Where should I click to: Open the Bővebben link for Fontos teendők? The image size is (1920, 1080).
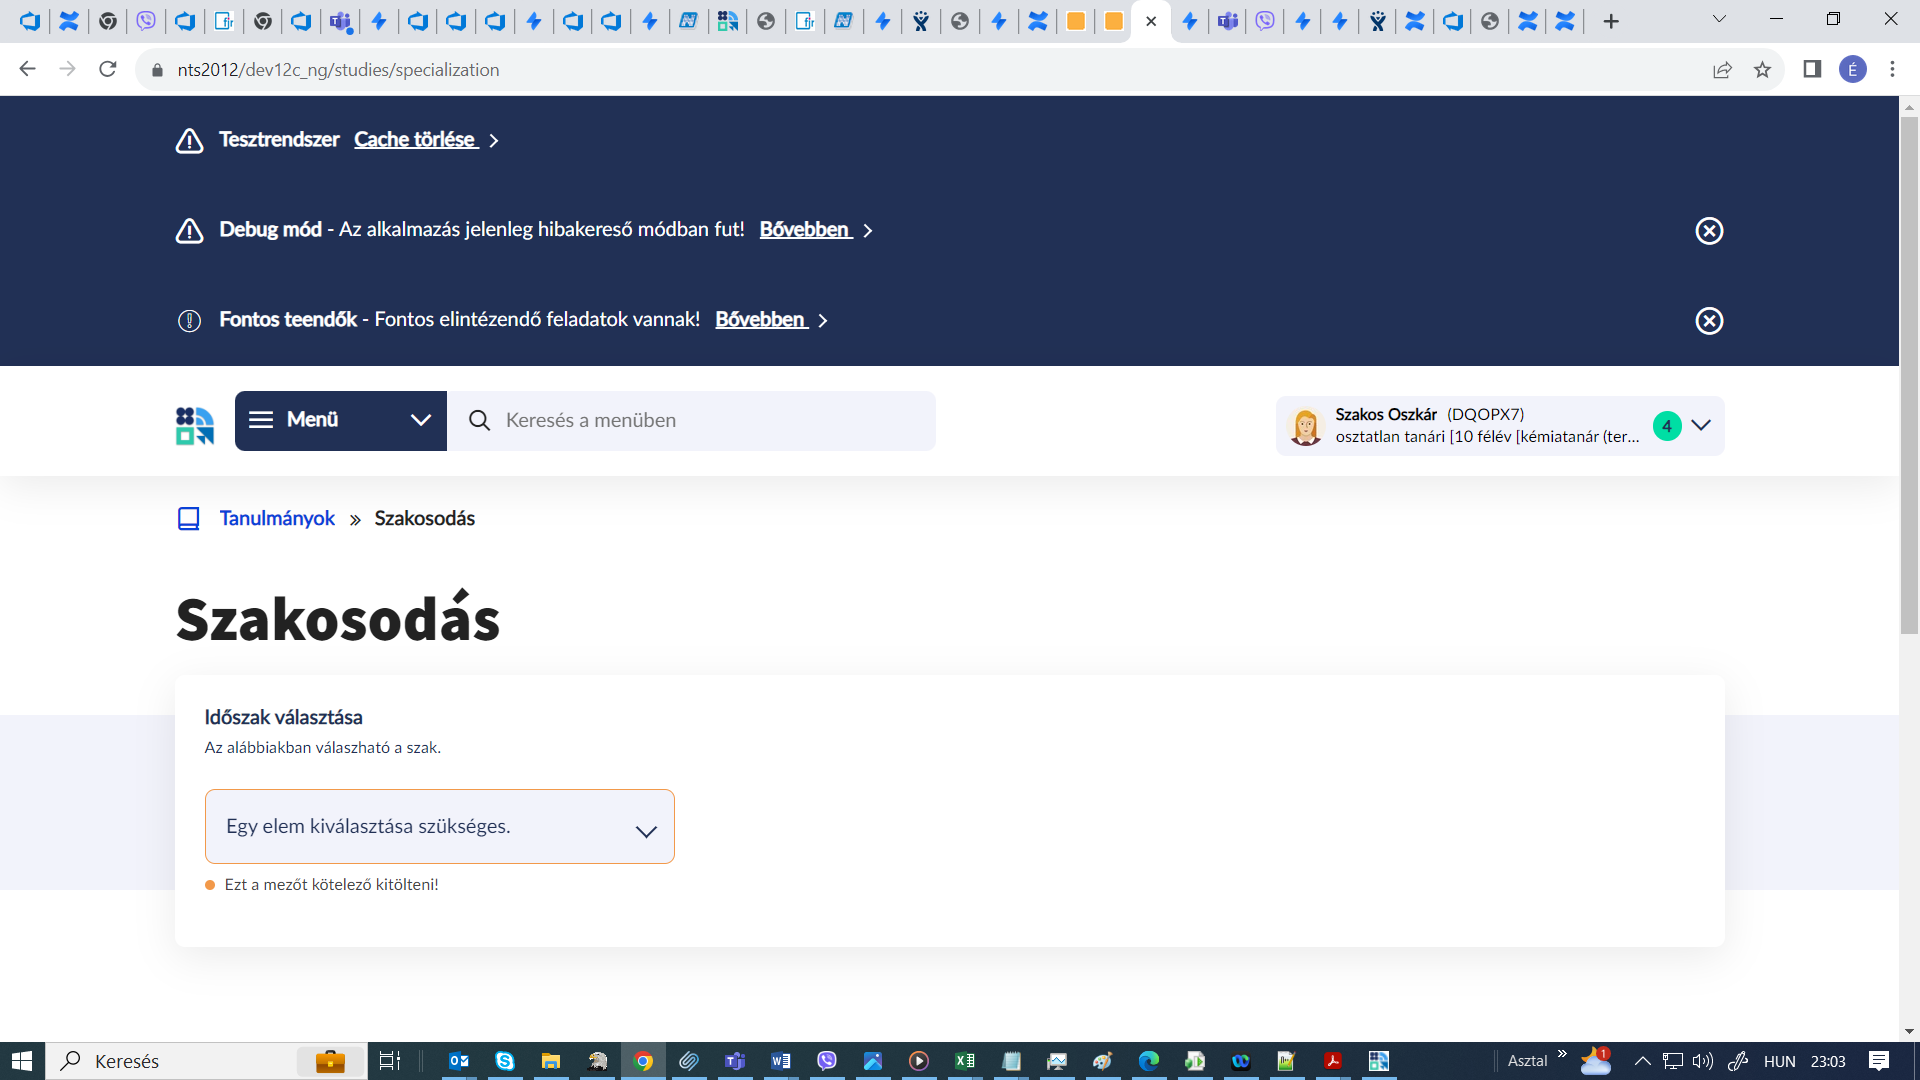[761, 320]
